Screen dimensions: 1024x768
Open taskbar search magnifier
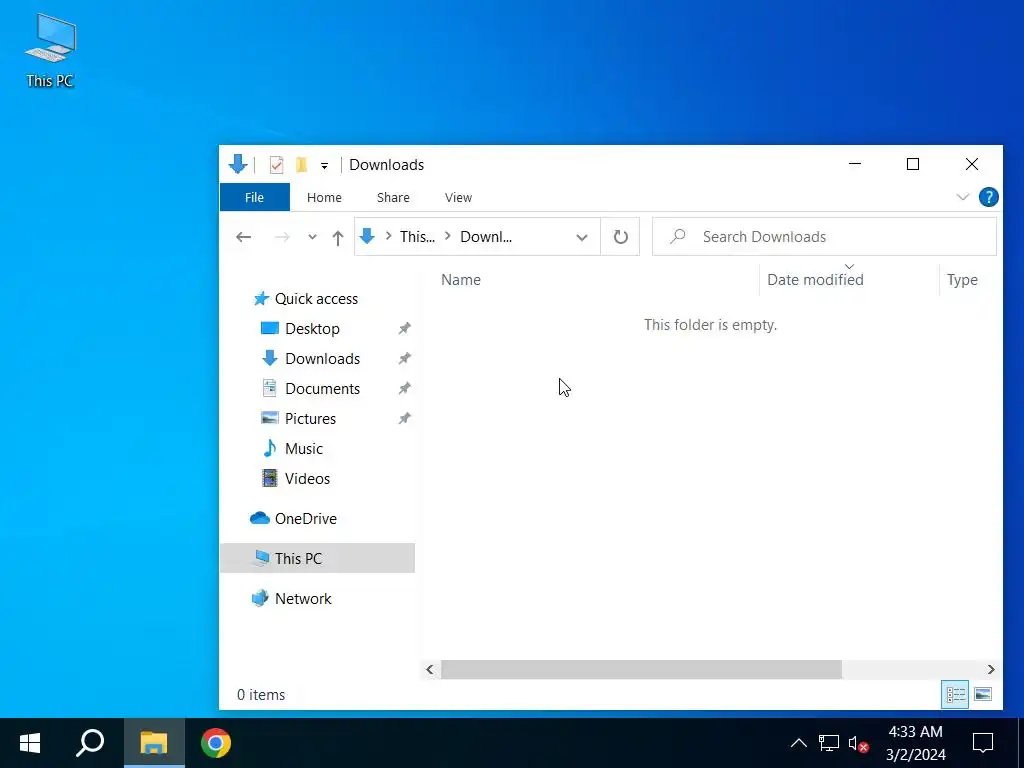click(x=90, y=743)
